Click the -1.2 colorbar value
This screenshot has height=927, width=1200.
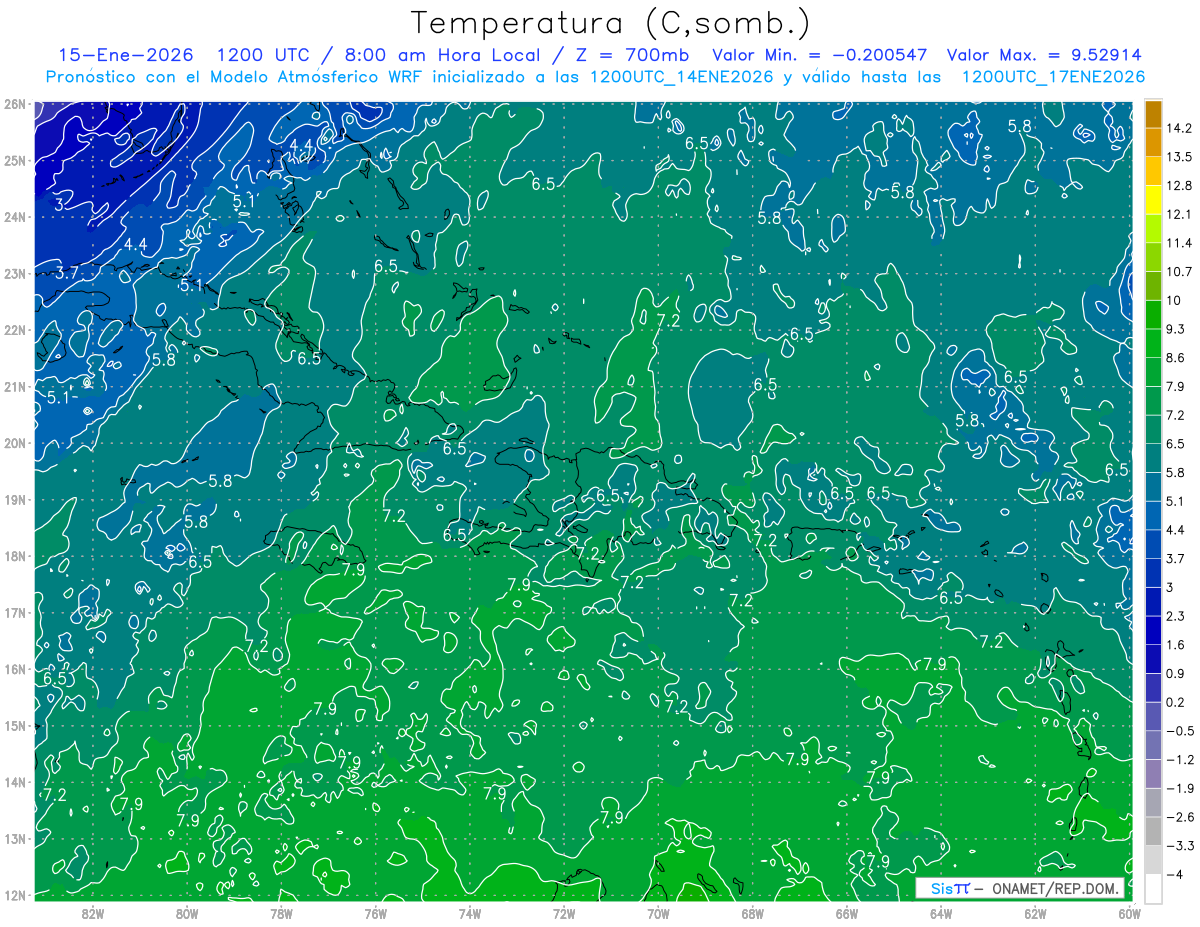pos(1180,760)
